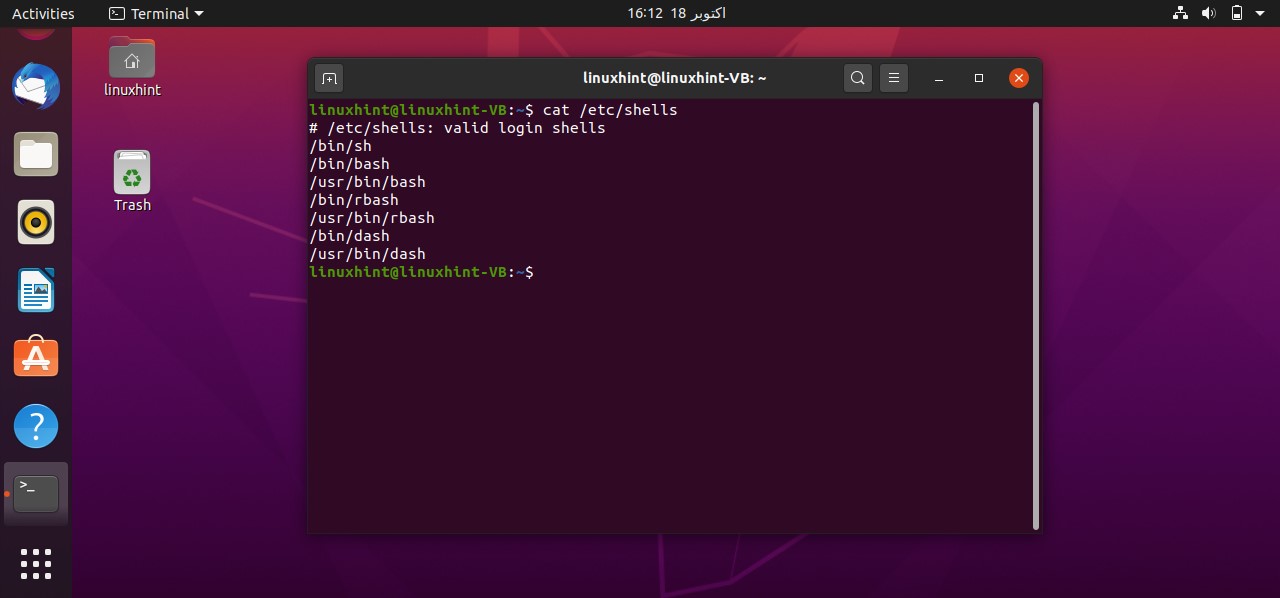1280x598 pixels.
Task: Launch Rhythmbox media player from the dock
Action: pos(36,222)
